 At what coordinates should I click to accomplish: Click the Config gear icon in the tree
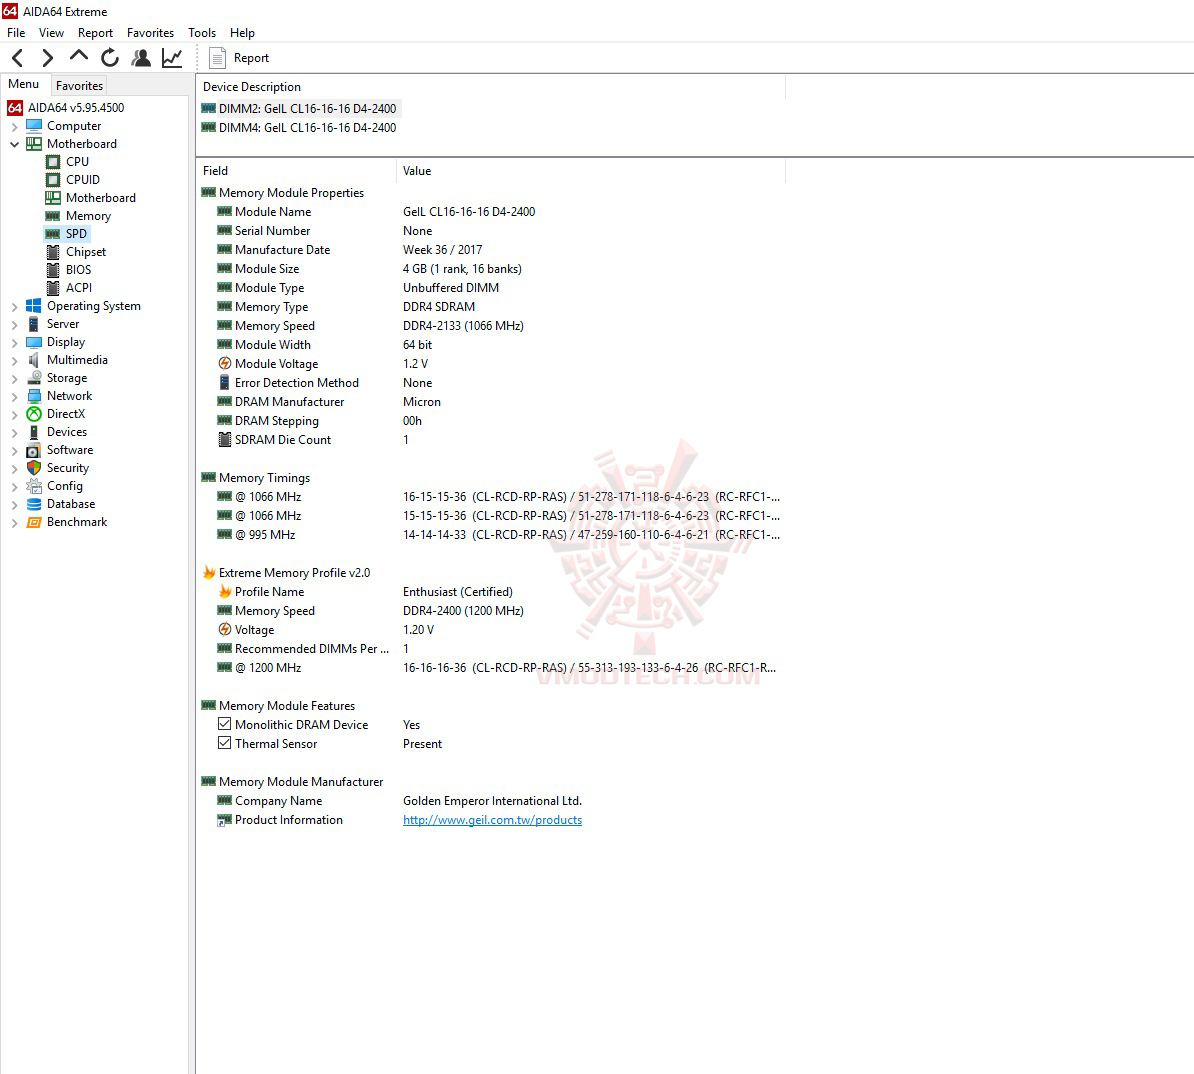coord(34,486)
